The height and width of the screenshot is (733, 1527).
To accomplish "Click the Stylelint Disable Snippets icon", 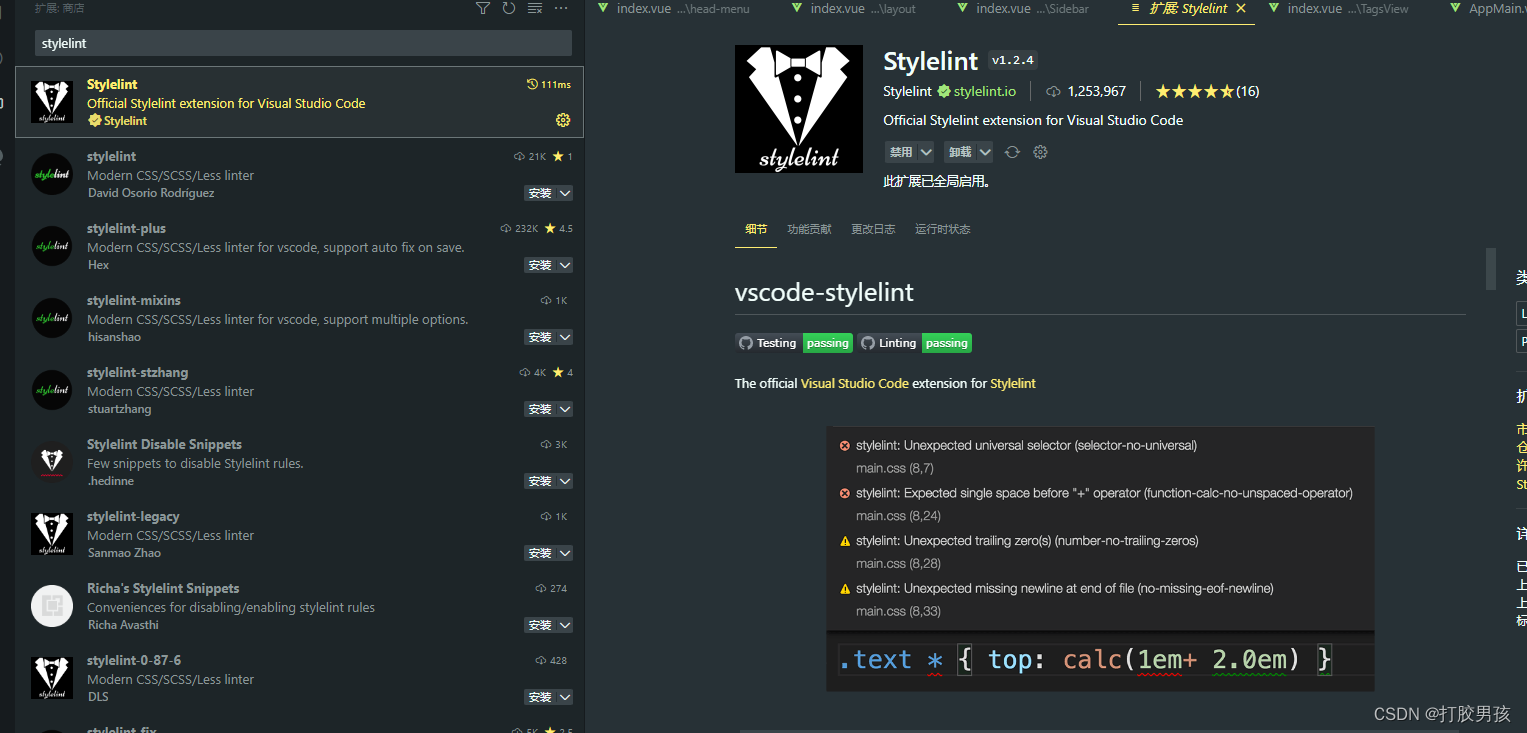I will [x=52, y=462].
